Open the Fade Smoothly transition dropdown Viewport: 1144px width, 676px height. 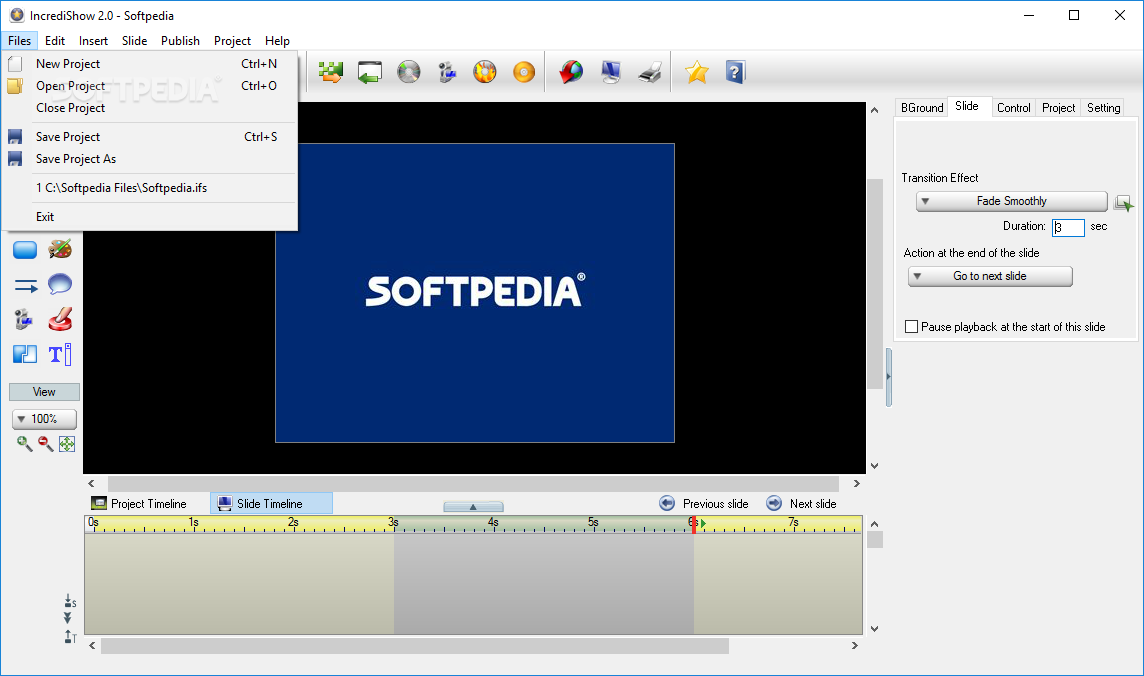(1012, 201)
